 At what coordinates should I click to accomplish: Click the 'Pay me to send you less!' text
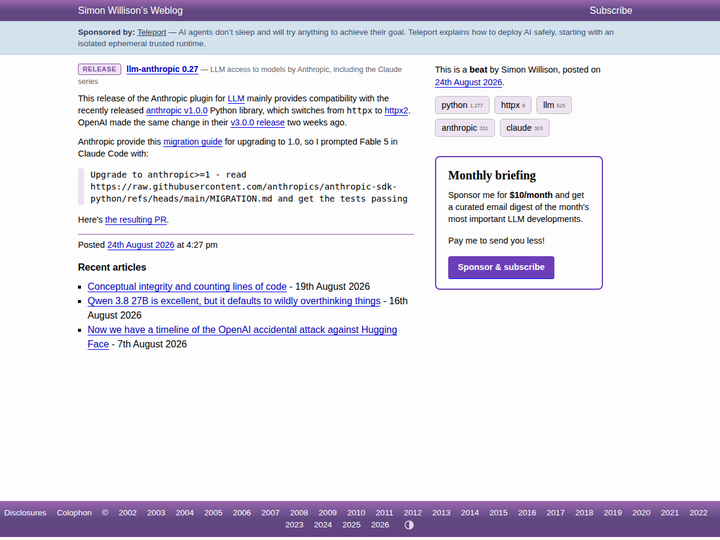(496, 241)
